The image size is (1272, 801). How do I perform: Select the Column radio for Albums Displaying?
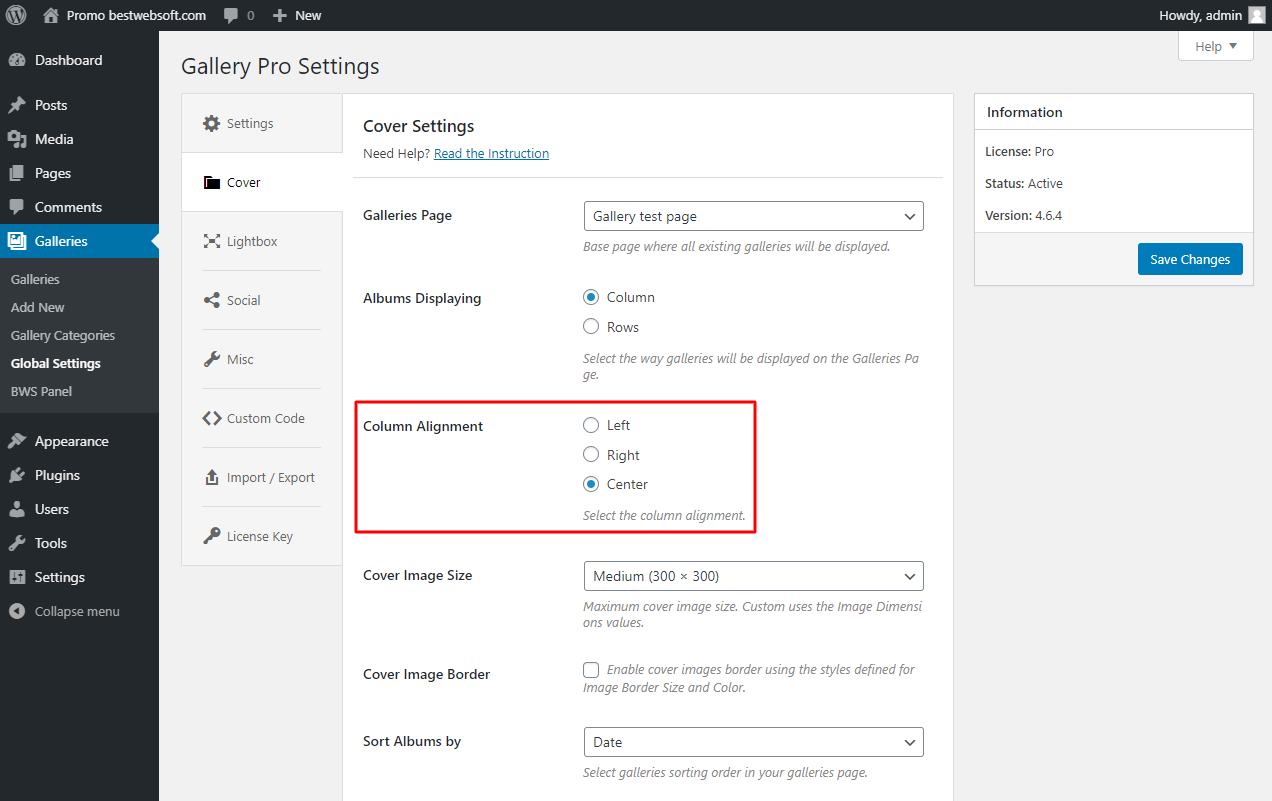pos(591,297)
